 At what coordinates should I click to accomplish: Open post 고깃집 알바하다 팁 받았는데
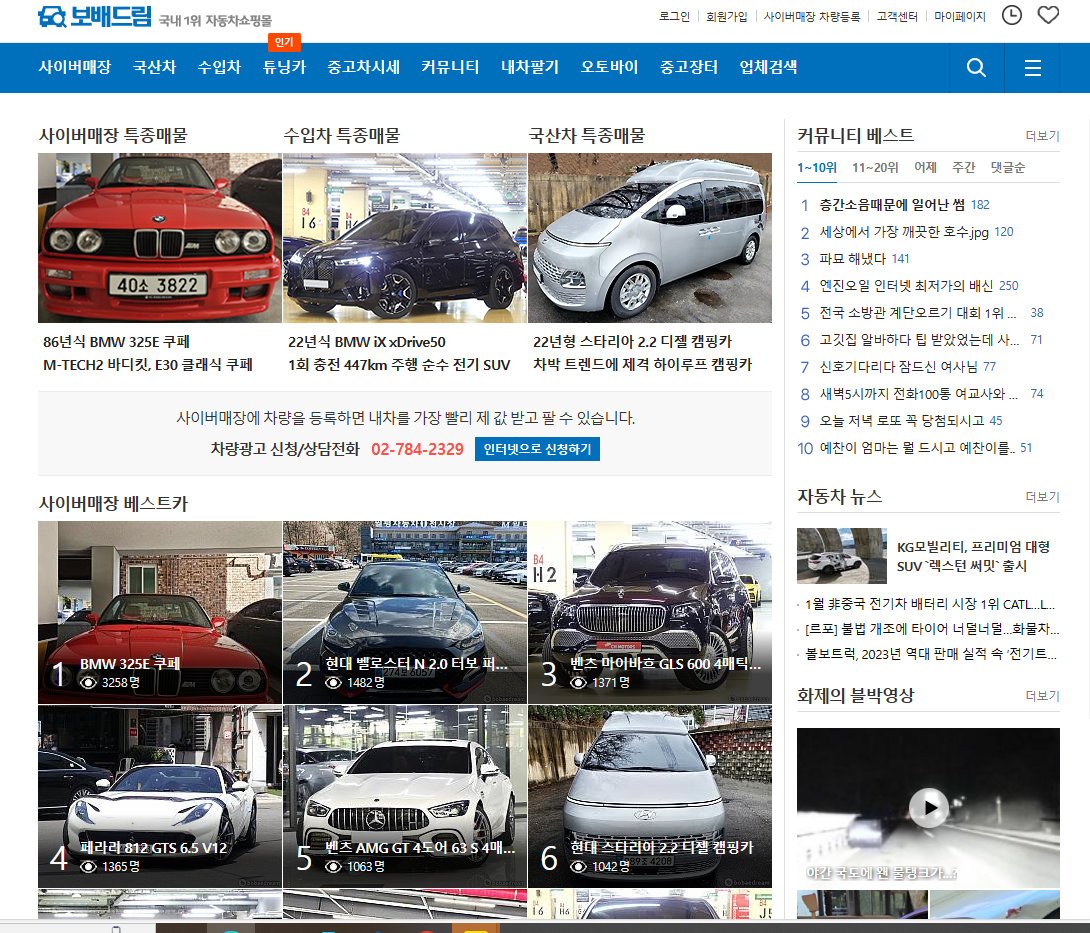(x=919, y=340)
